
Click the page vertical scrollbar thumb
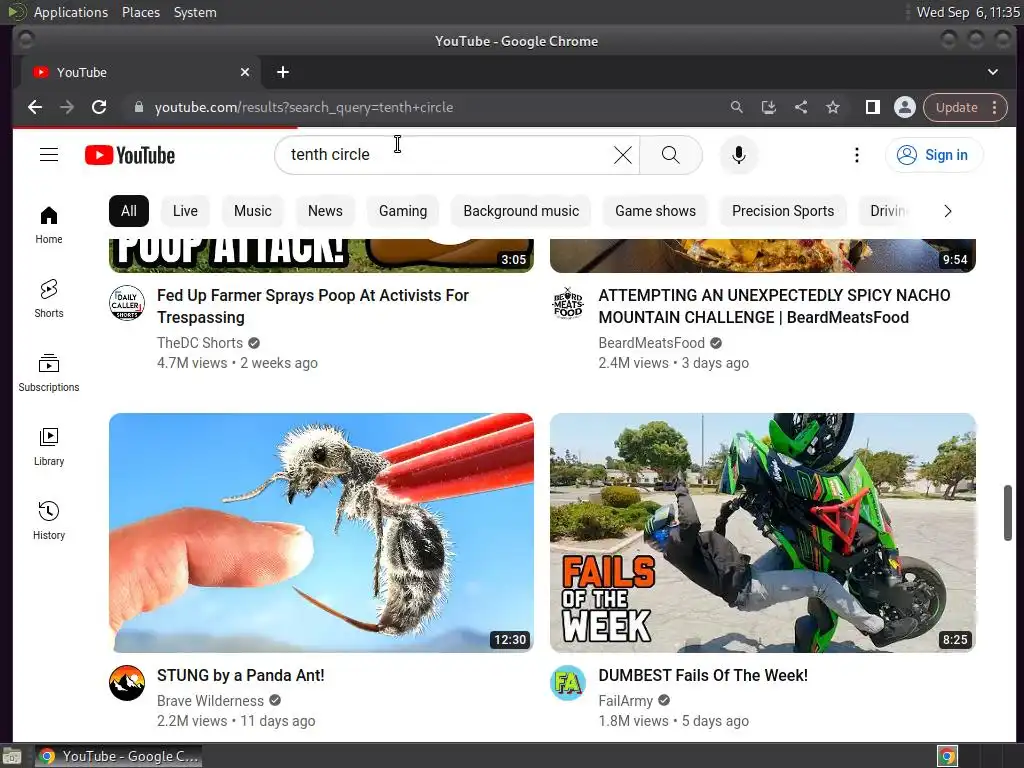1008,513
